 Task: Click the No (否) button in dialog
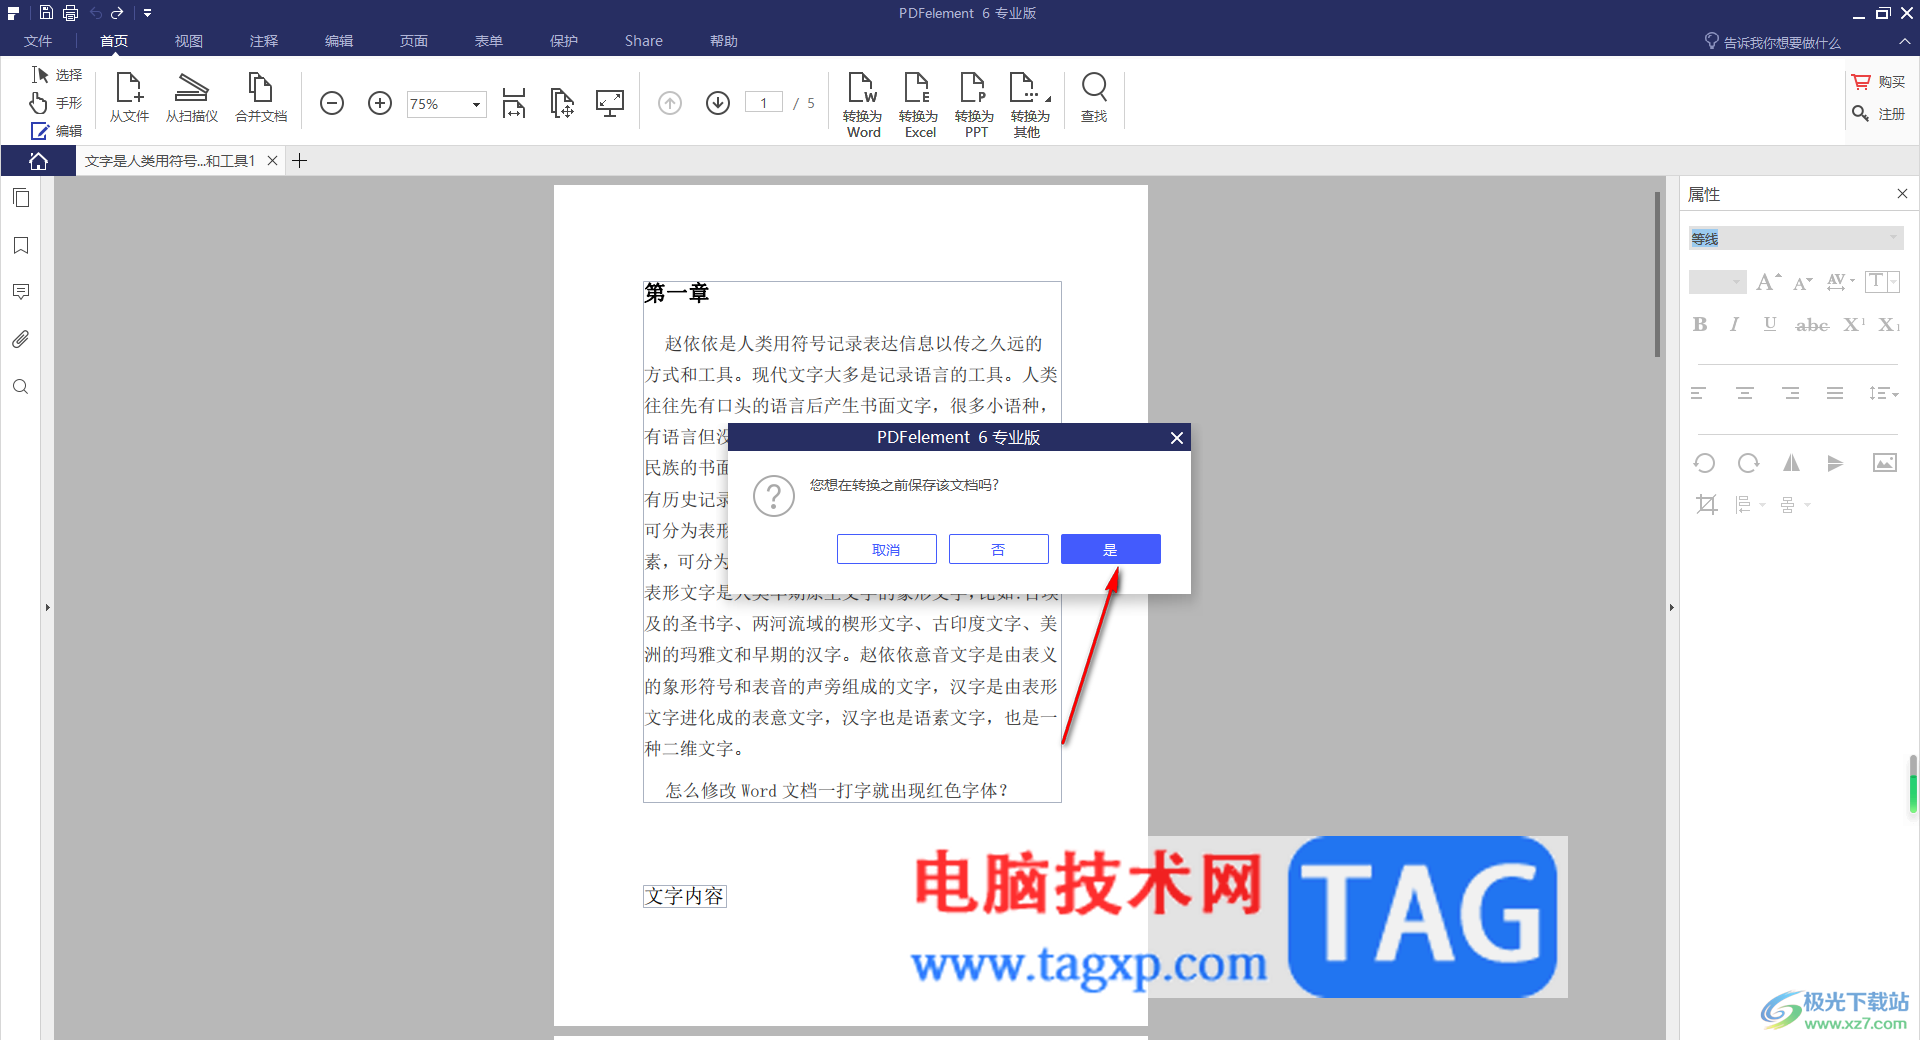tap(998, 549)
